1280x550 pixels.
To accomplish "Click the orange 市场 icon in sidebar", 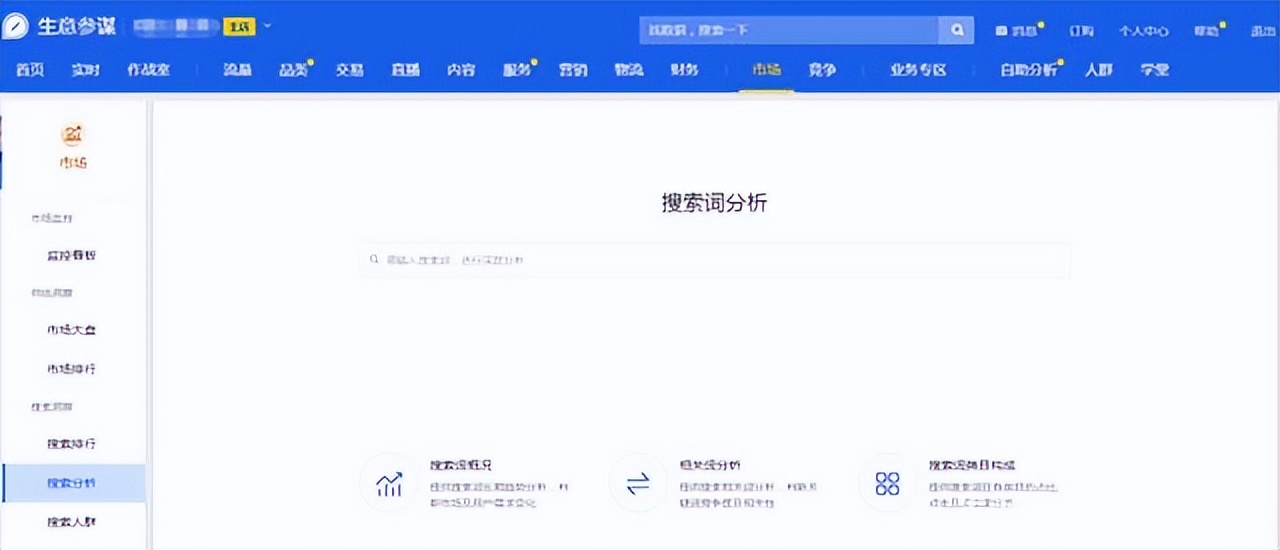I will coord(73,135).
